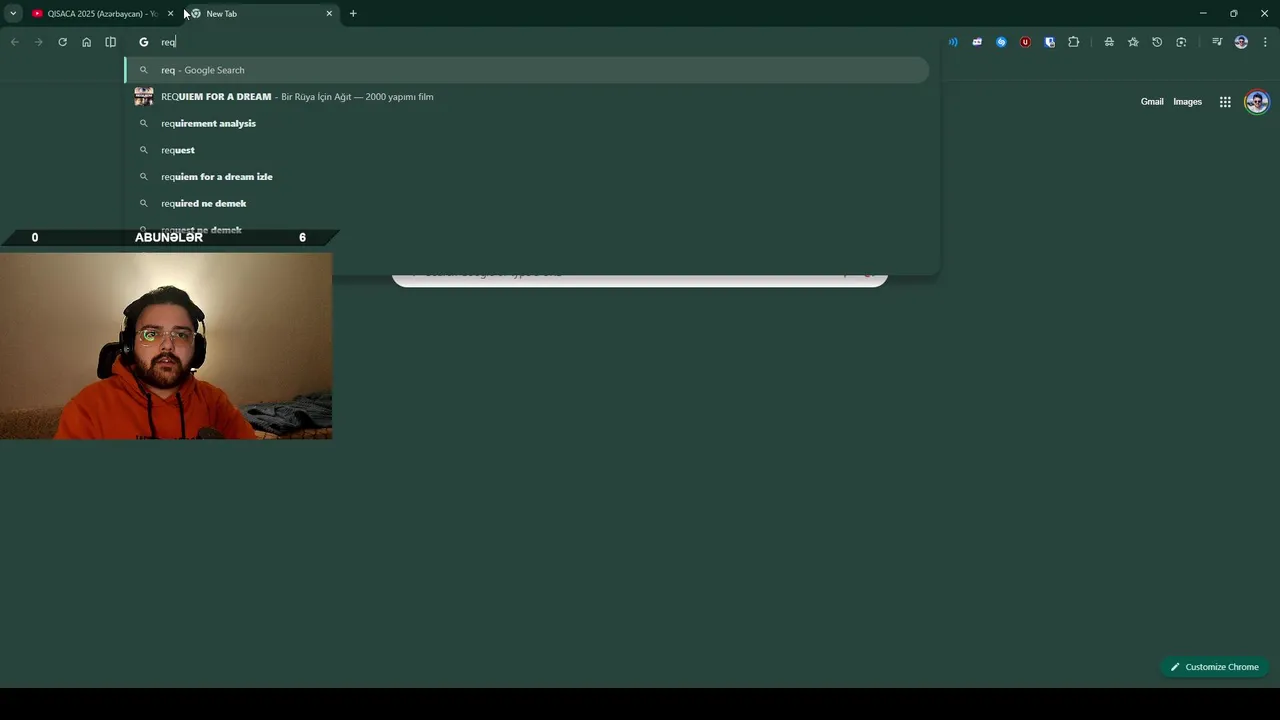The width and height of the screenshot is (1280, 720).
Task: Open browsing history clock icon
Action: point(1157,42)
